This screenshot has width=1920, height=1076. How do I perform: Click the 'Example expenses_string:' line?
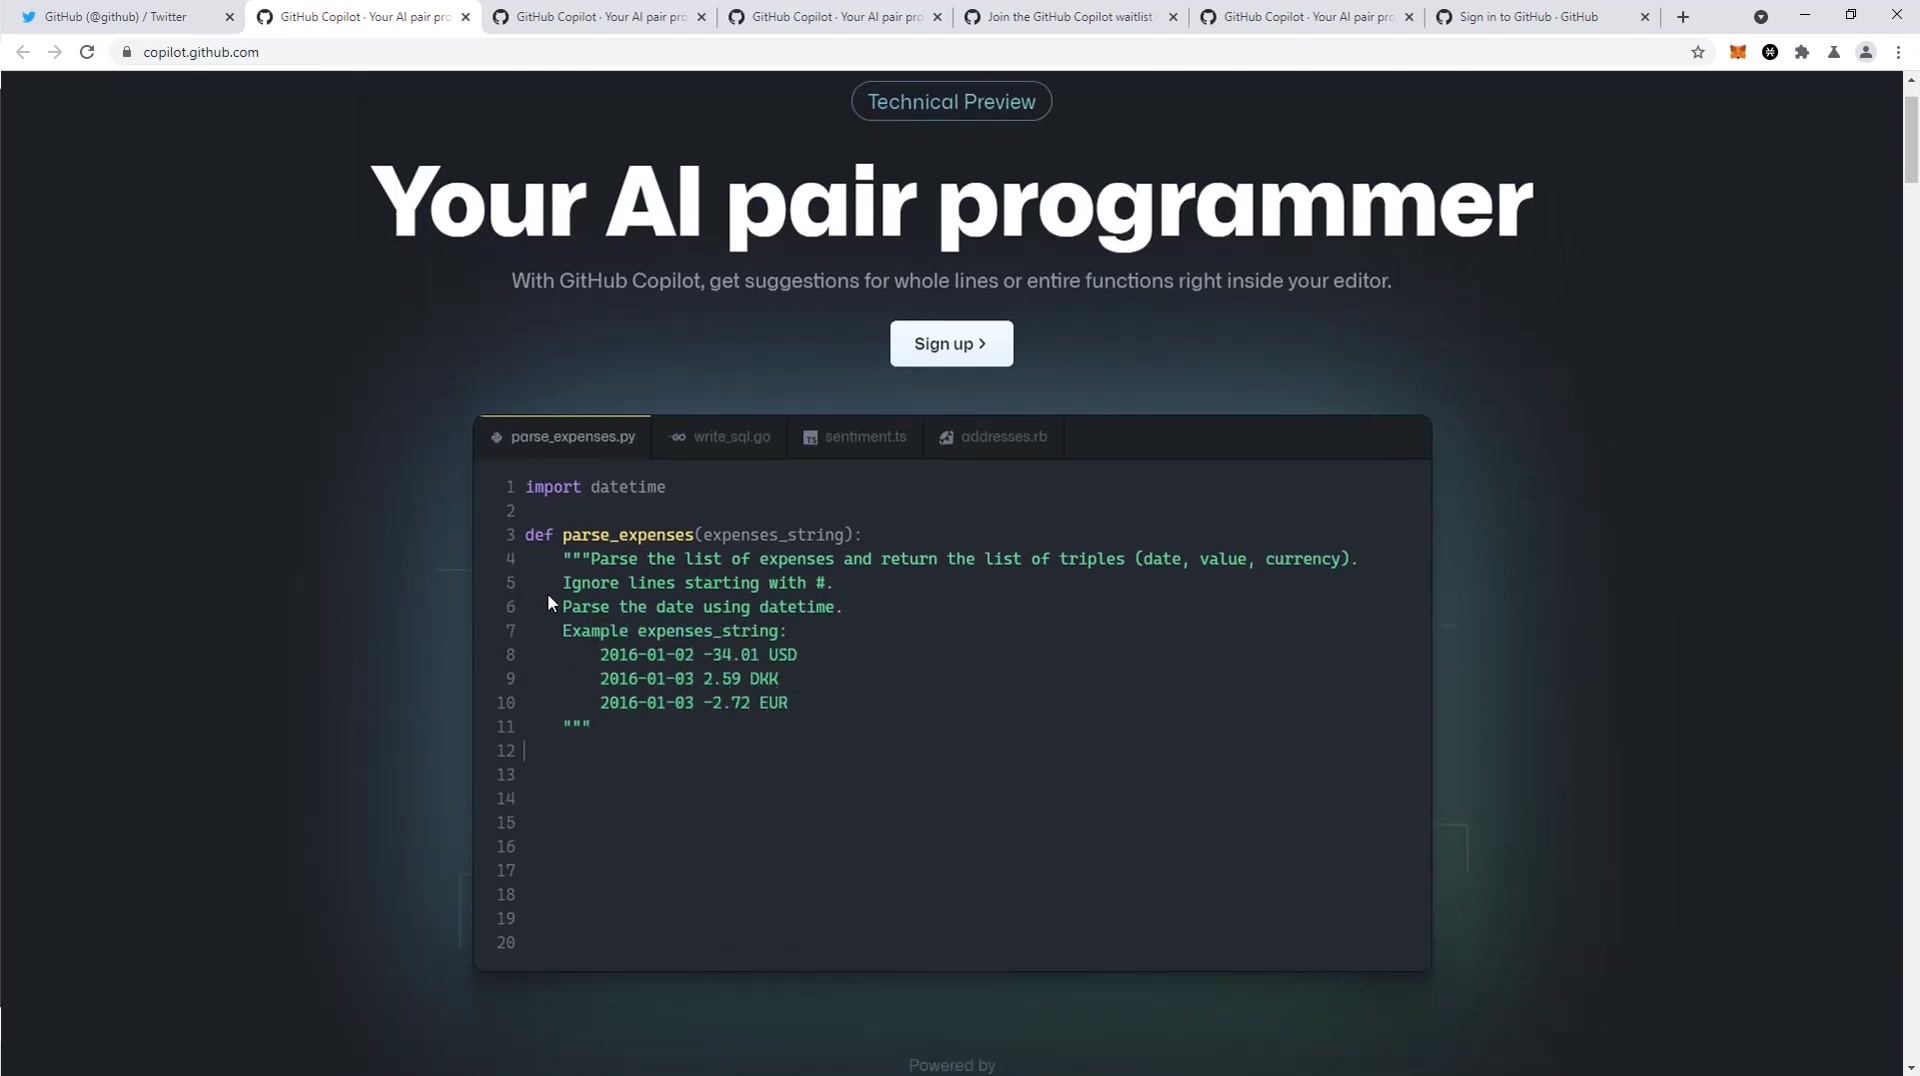pyautogui.click(x=674, y=631)
